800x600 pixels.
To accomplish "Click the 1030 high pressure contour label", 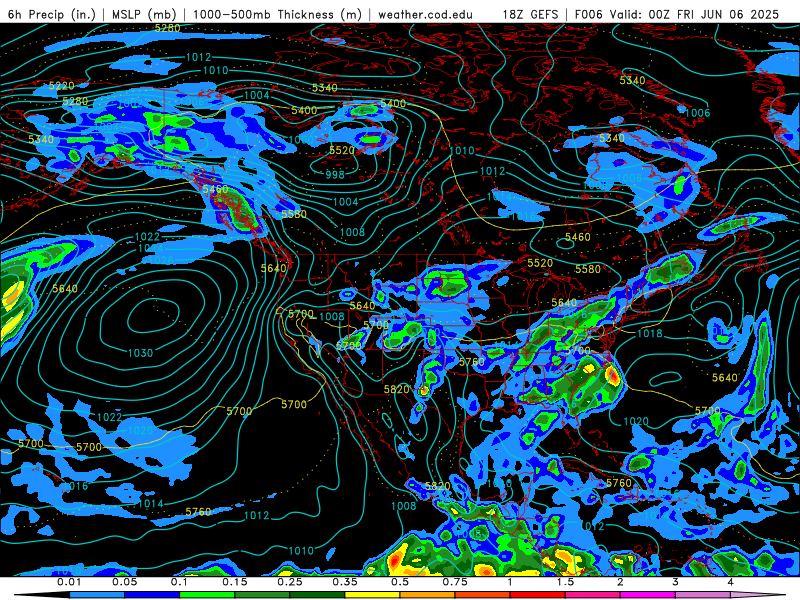I will (140, 353).
